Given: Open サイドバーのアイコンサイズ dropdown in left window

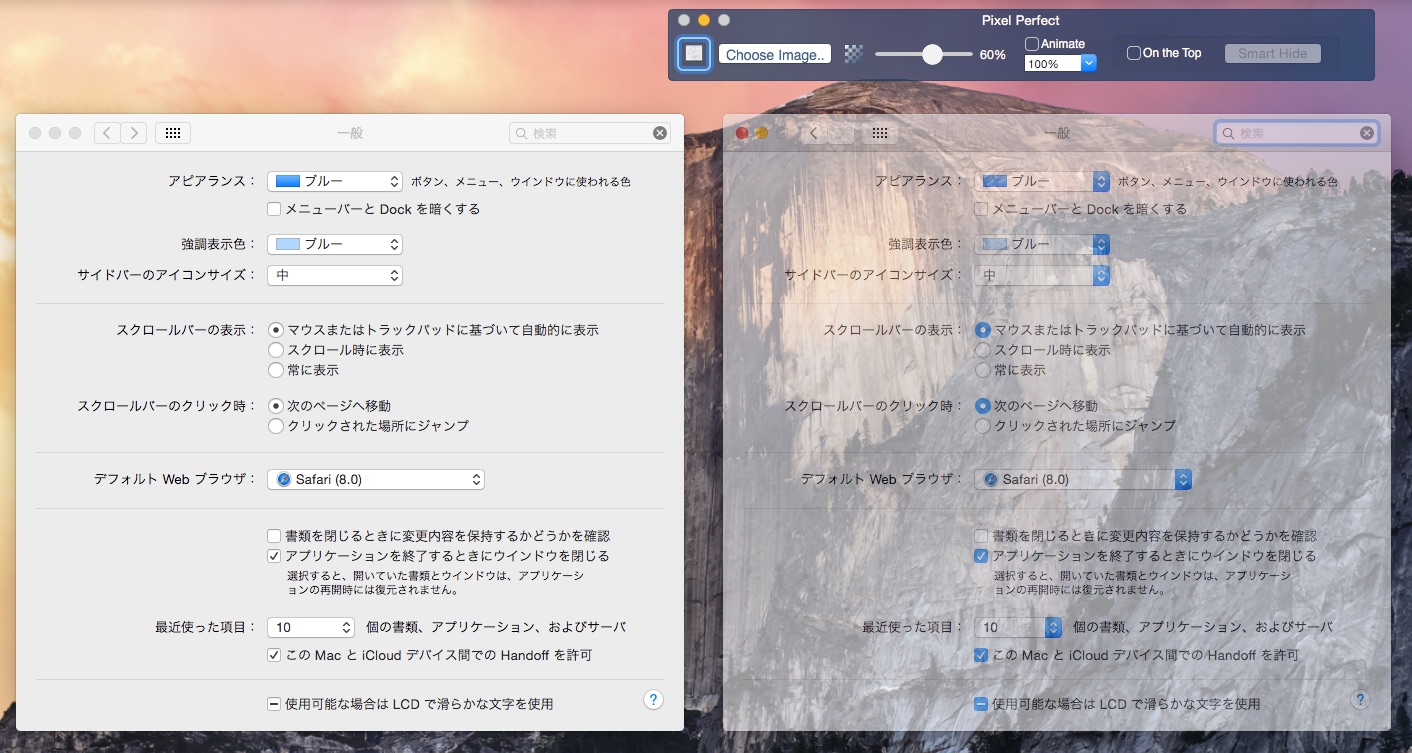Looking at the screenshot, I should pos(335,275).
